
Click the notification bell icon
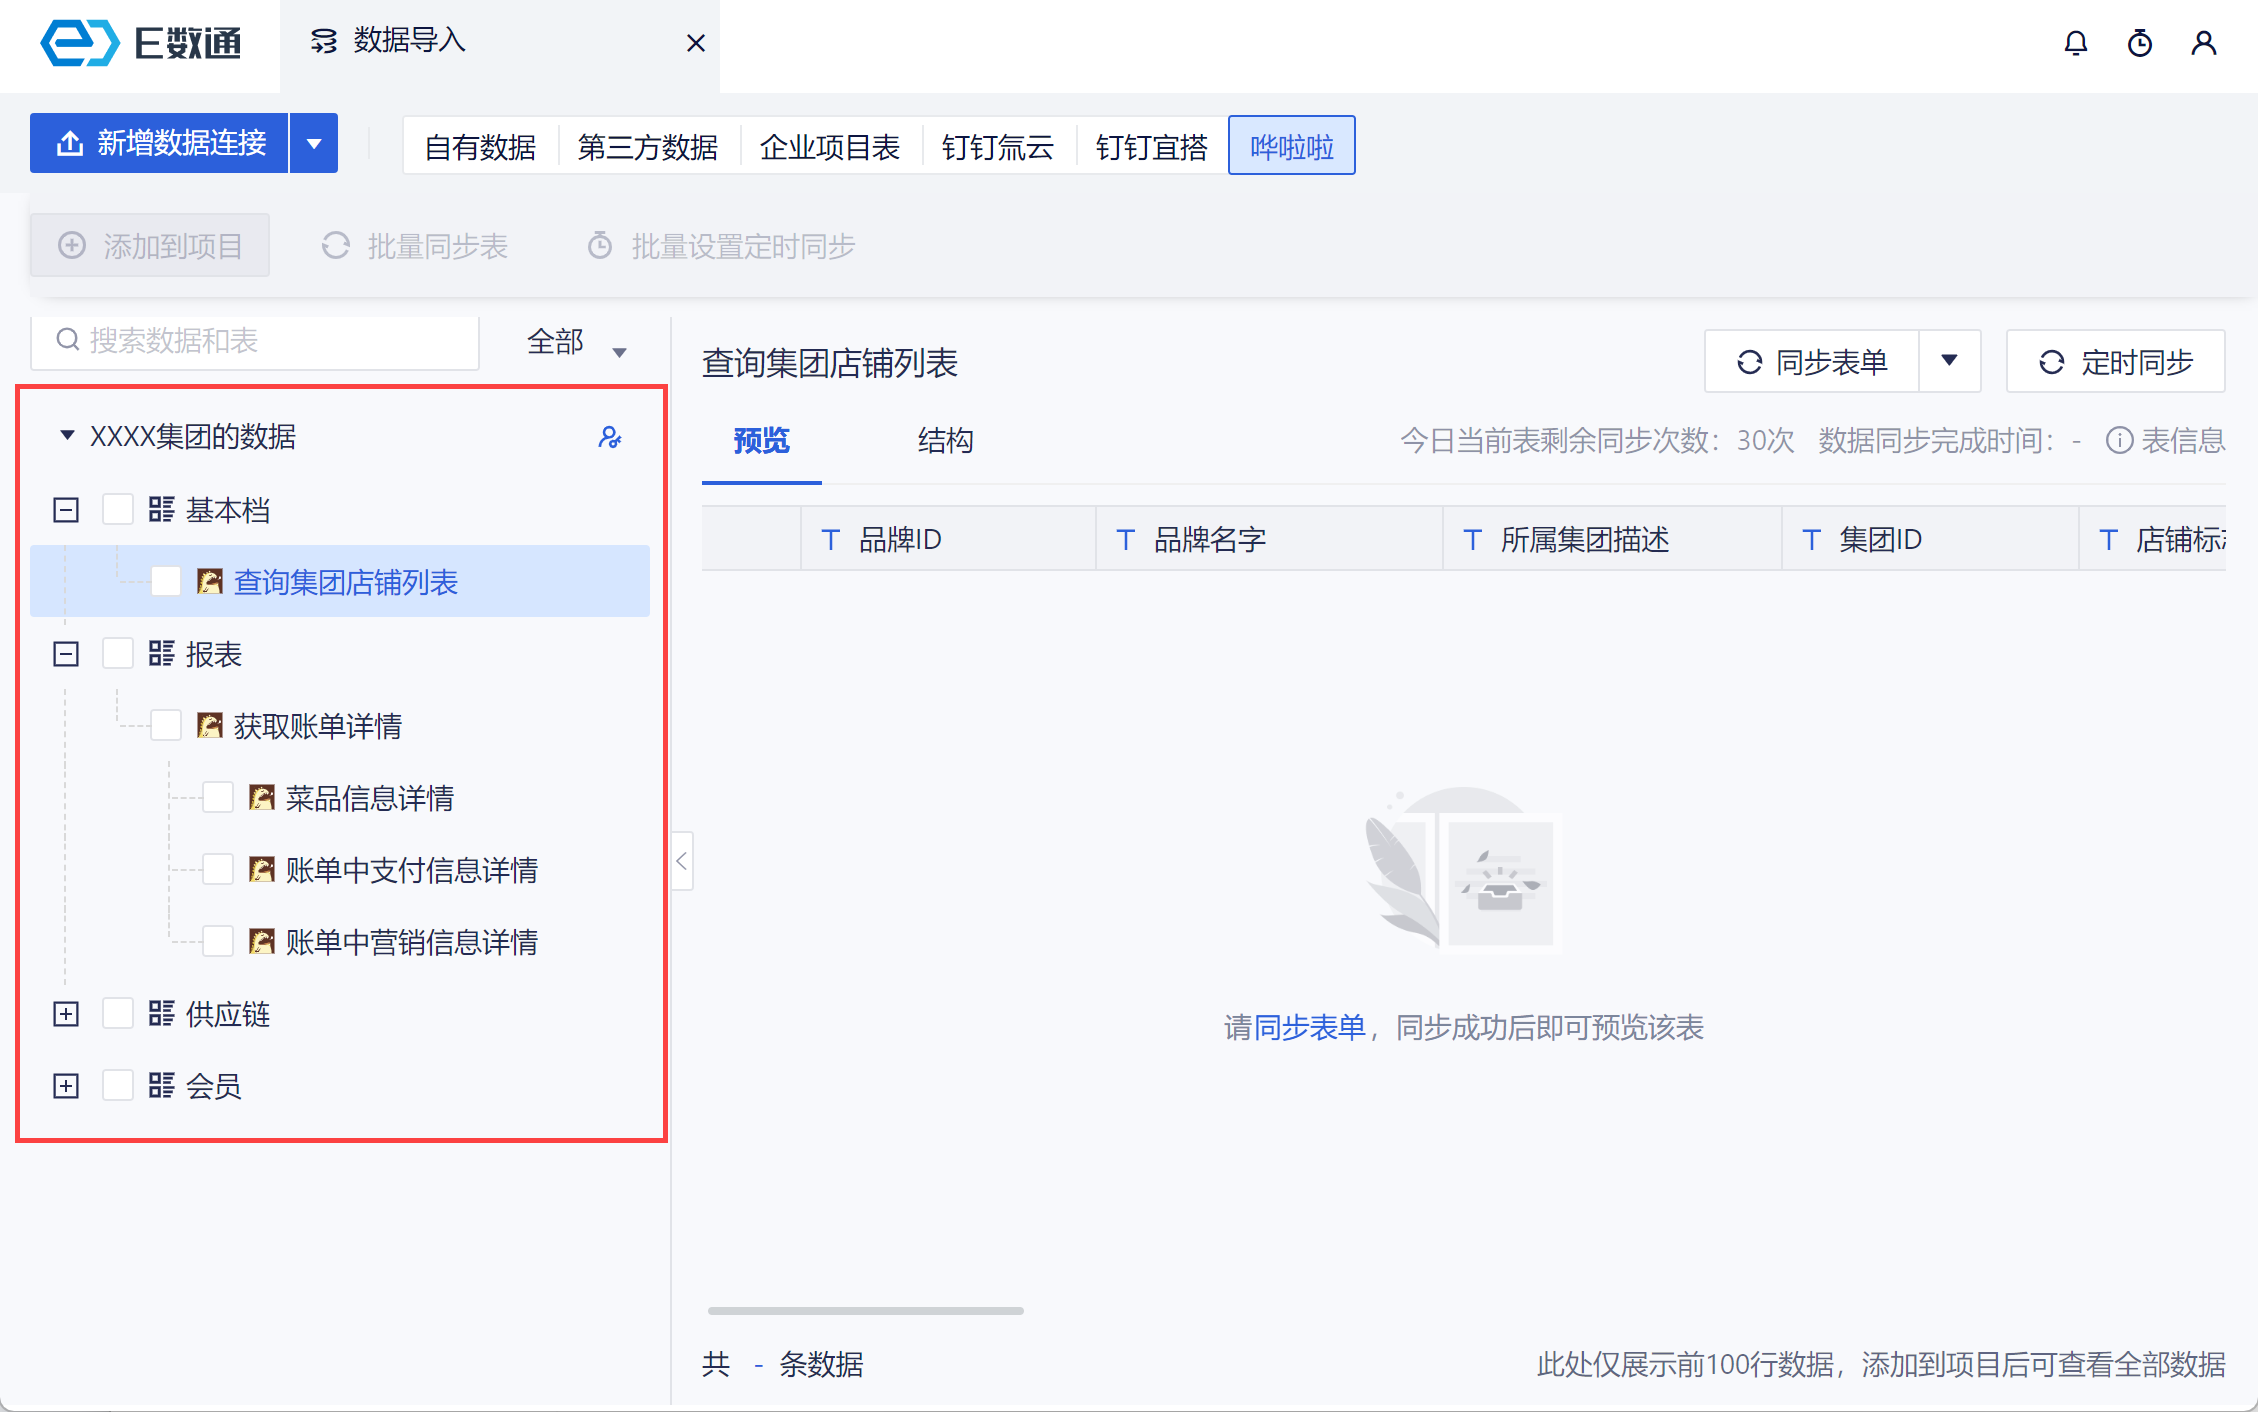point(2075,43)
